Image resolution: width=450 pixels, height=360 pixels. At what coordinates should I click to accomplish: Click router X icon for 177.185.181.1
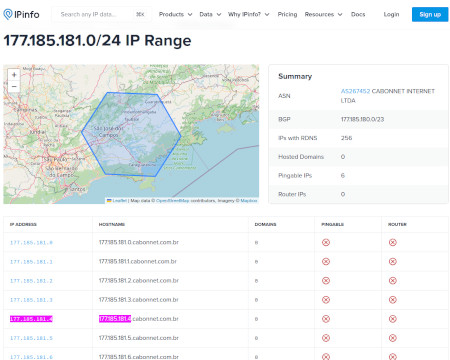[393, 262]
